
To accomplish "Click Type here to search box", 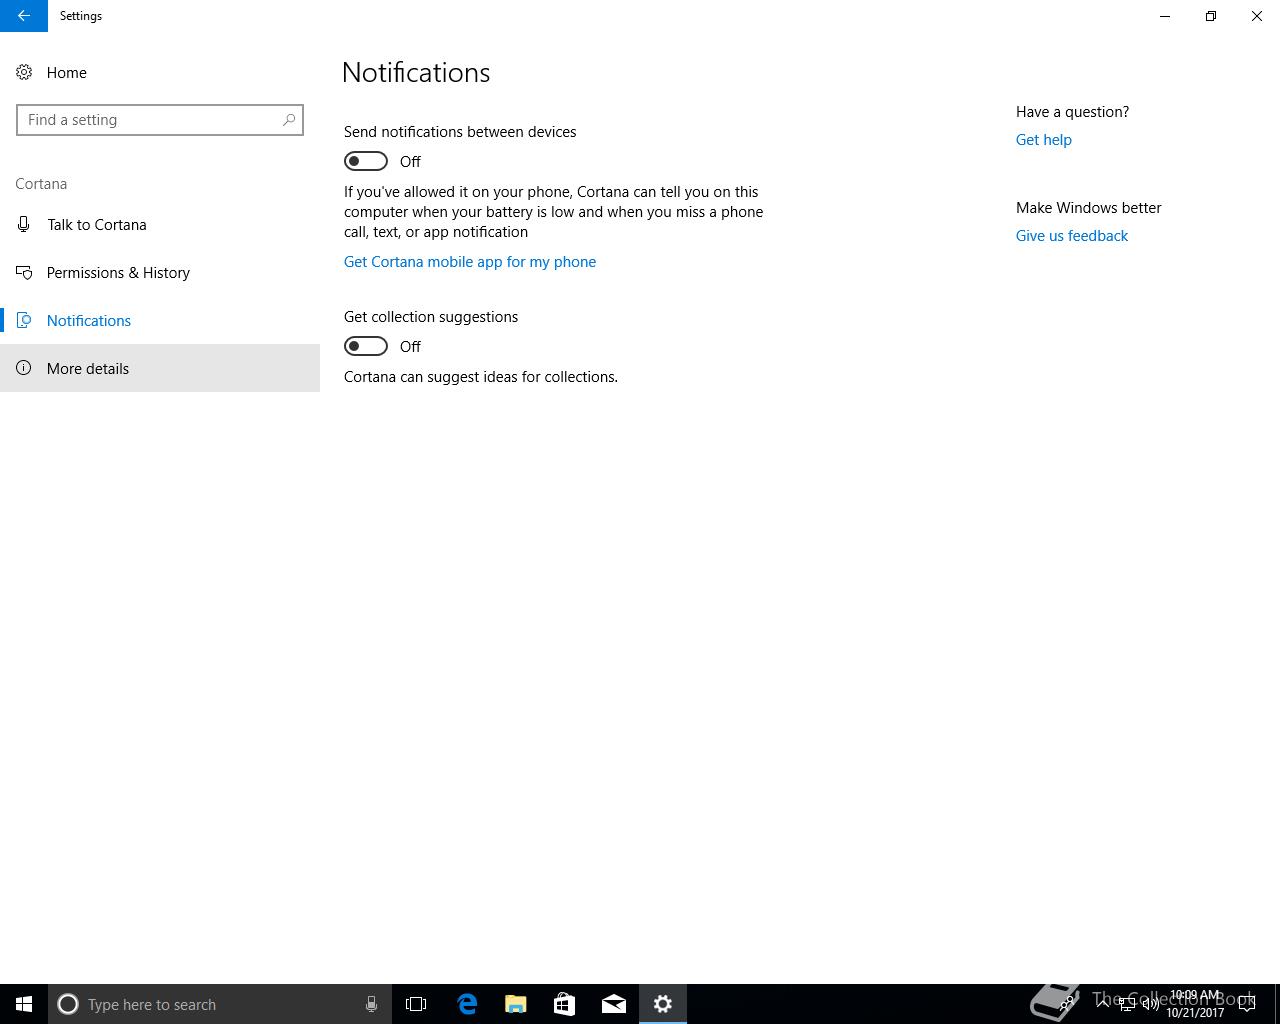I will (x=219, y=1004).
